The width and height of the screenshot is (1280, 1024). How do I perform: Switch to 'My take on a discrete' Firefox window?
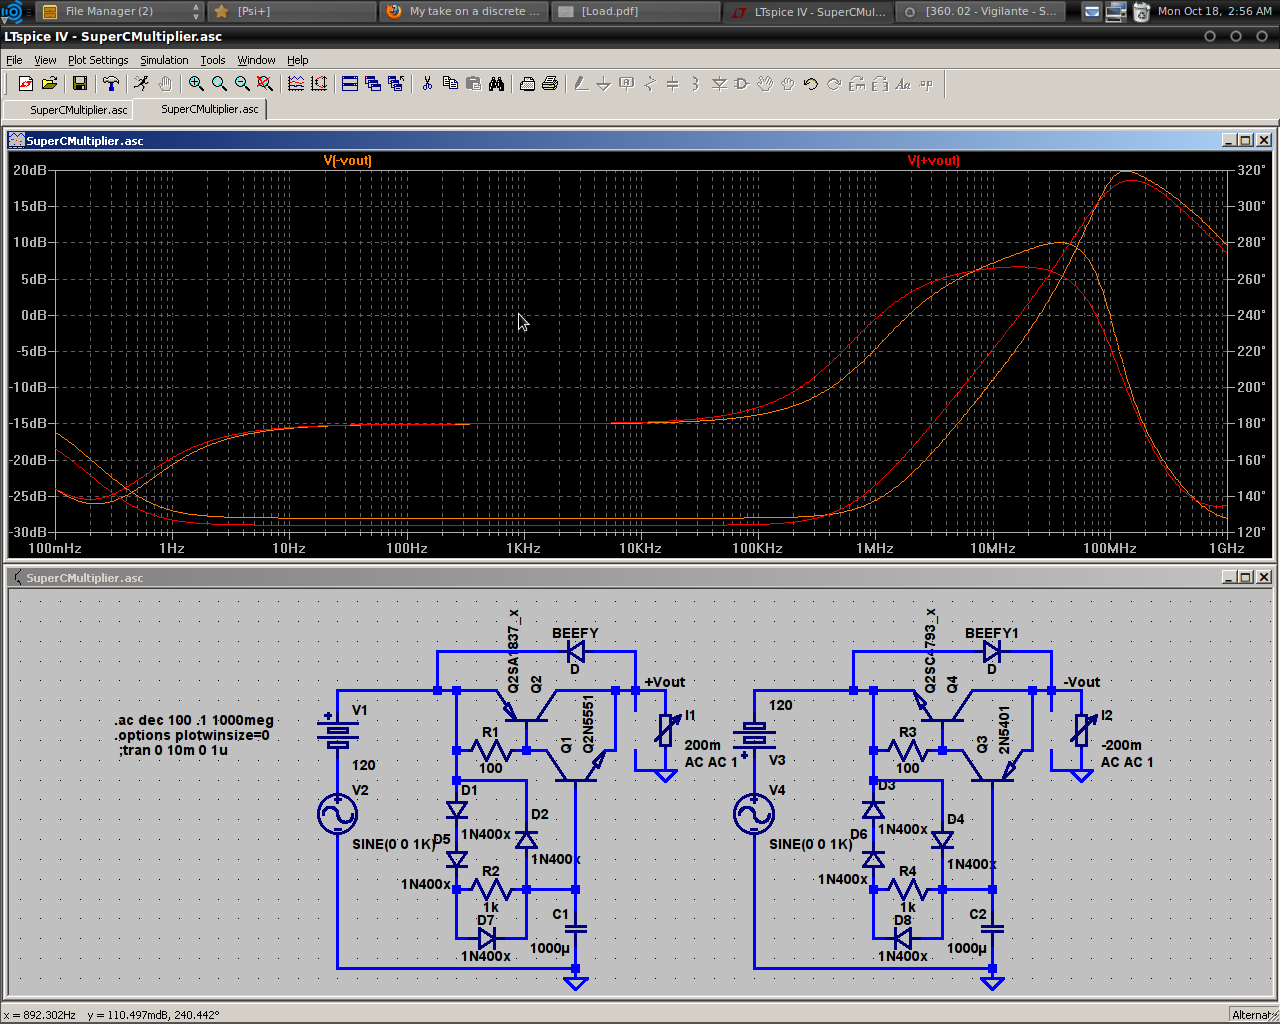pyautogui.click(x=465, y=11)
